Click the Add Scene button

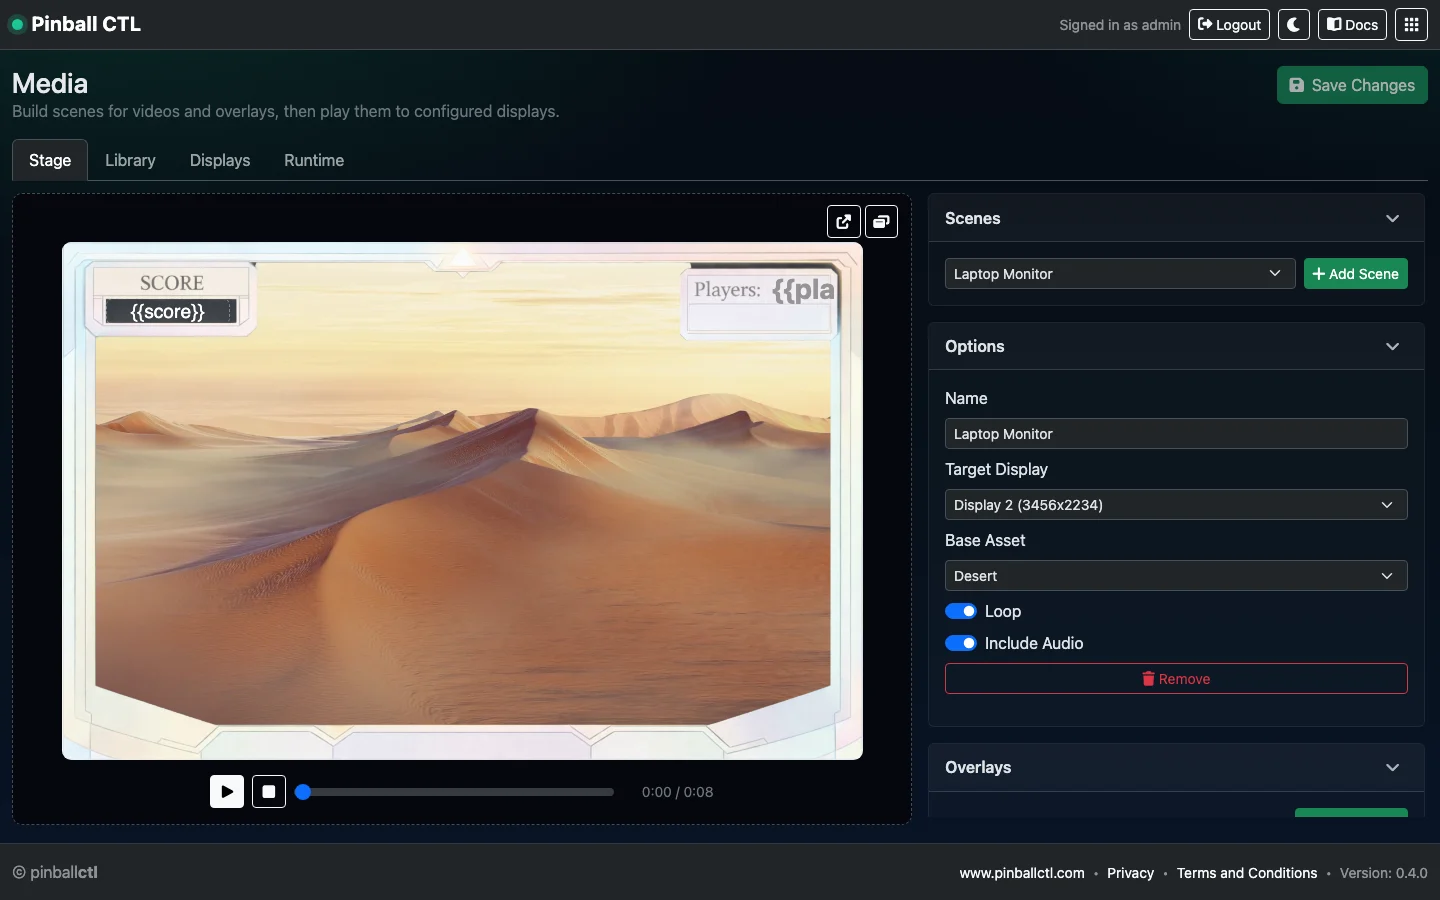click(x=1355, y=274)
